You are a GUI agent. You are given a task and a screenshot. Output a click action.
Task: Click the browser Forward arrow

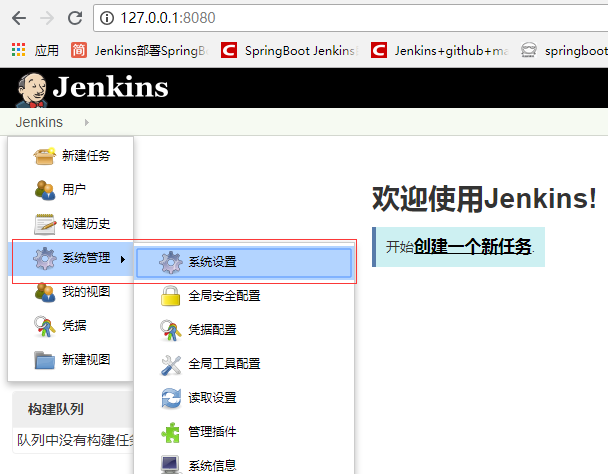47,18
